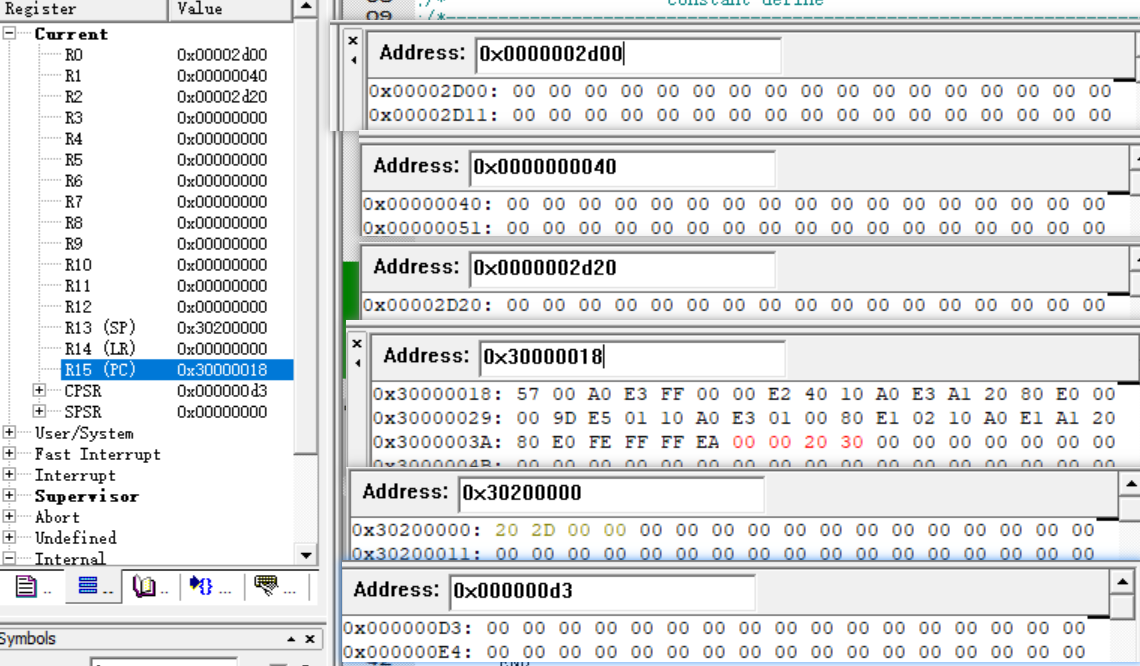Click the red byte 30 in the 0x3000003A row
The image size is (1140, 666).
point(851,443)
